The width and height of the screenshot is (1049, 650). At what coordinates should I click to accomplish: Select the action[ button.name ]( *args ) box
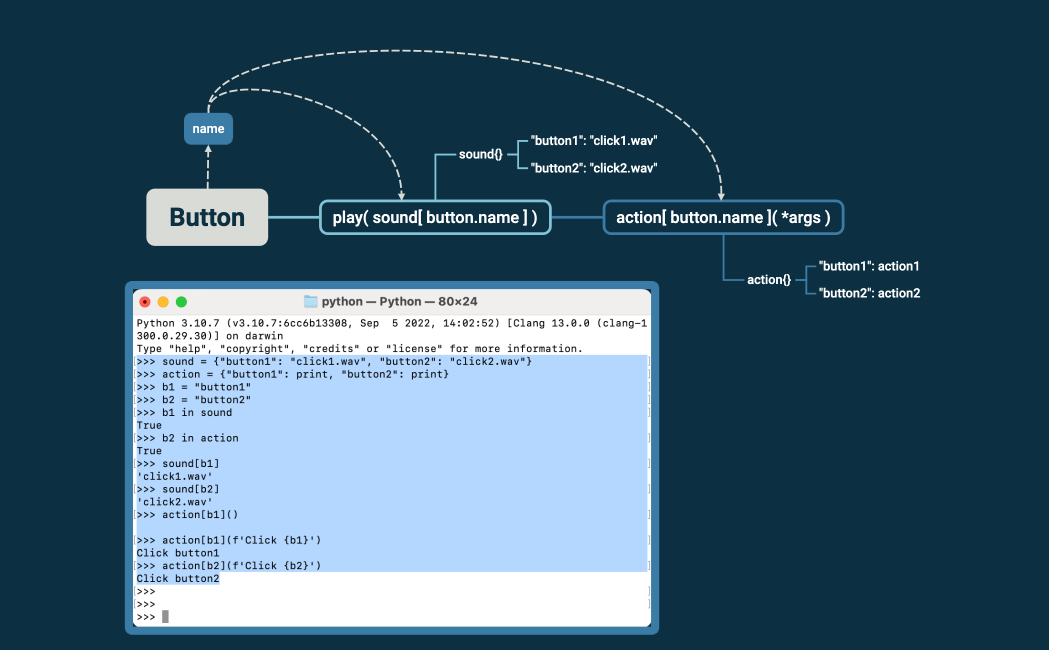coord(723,217)
